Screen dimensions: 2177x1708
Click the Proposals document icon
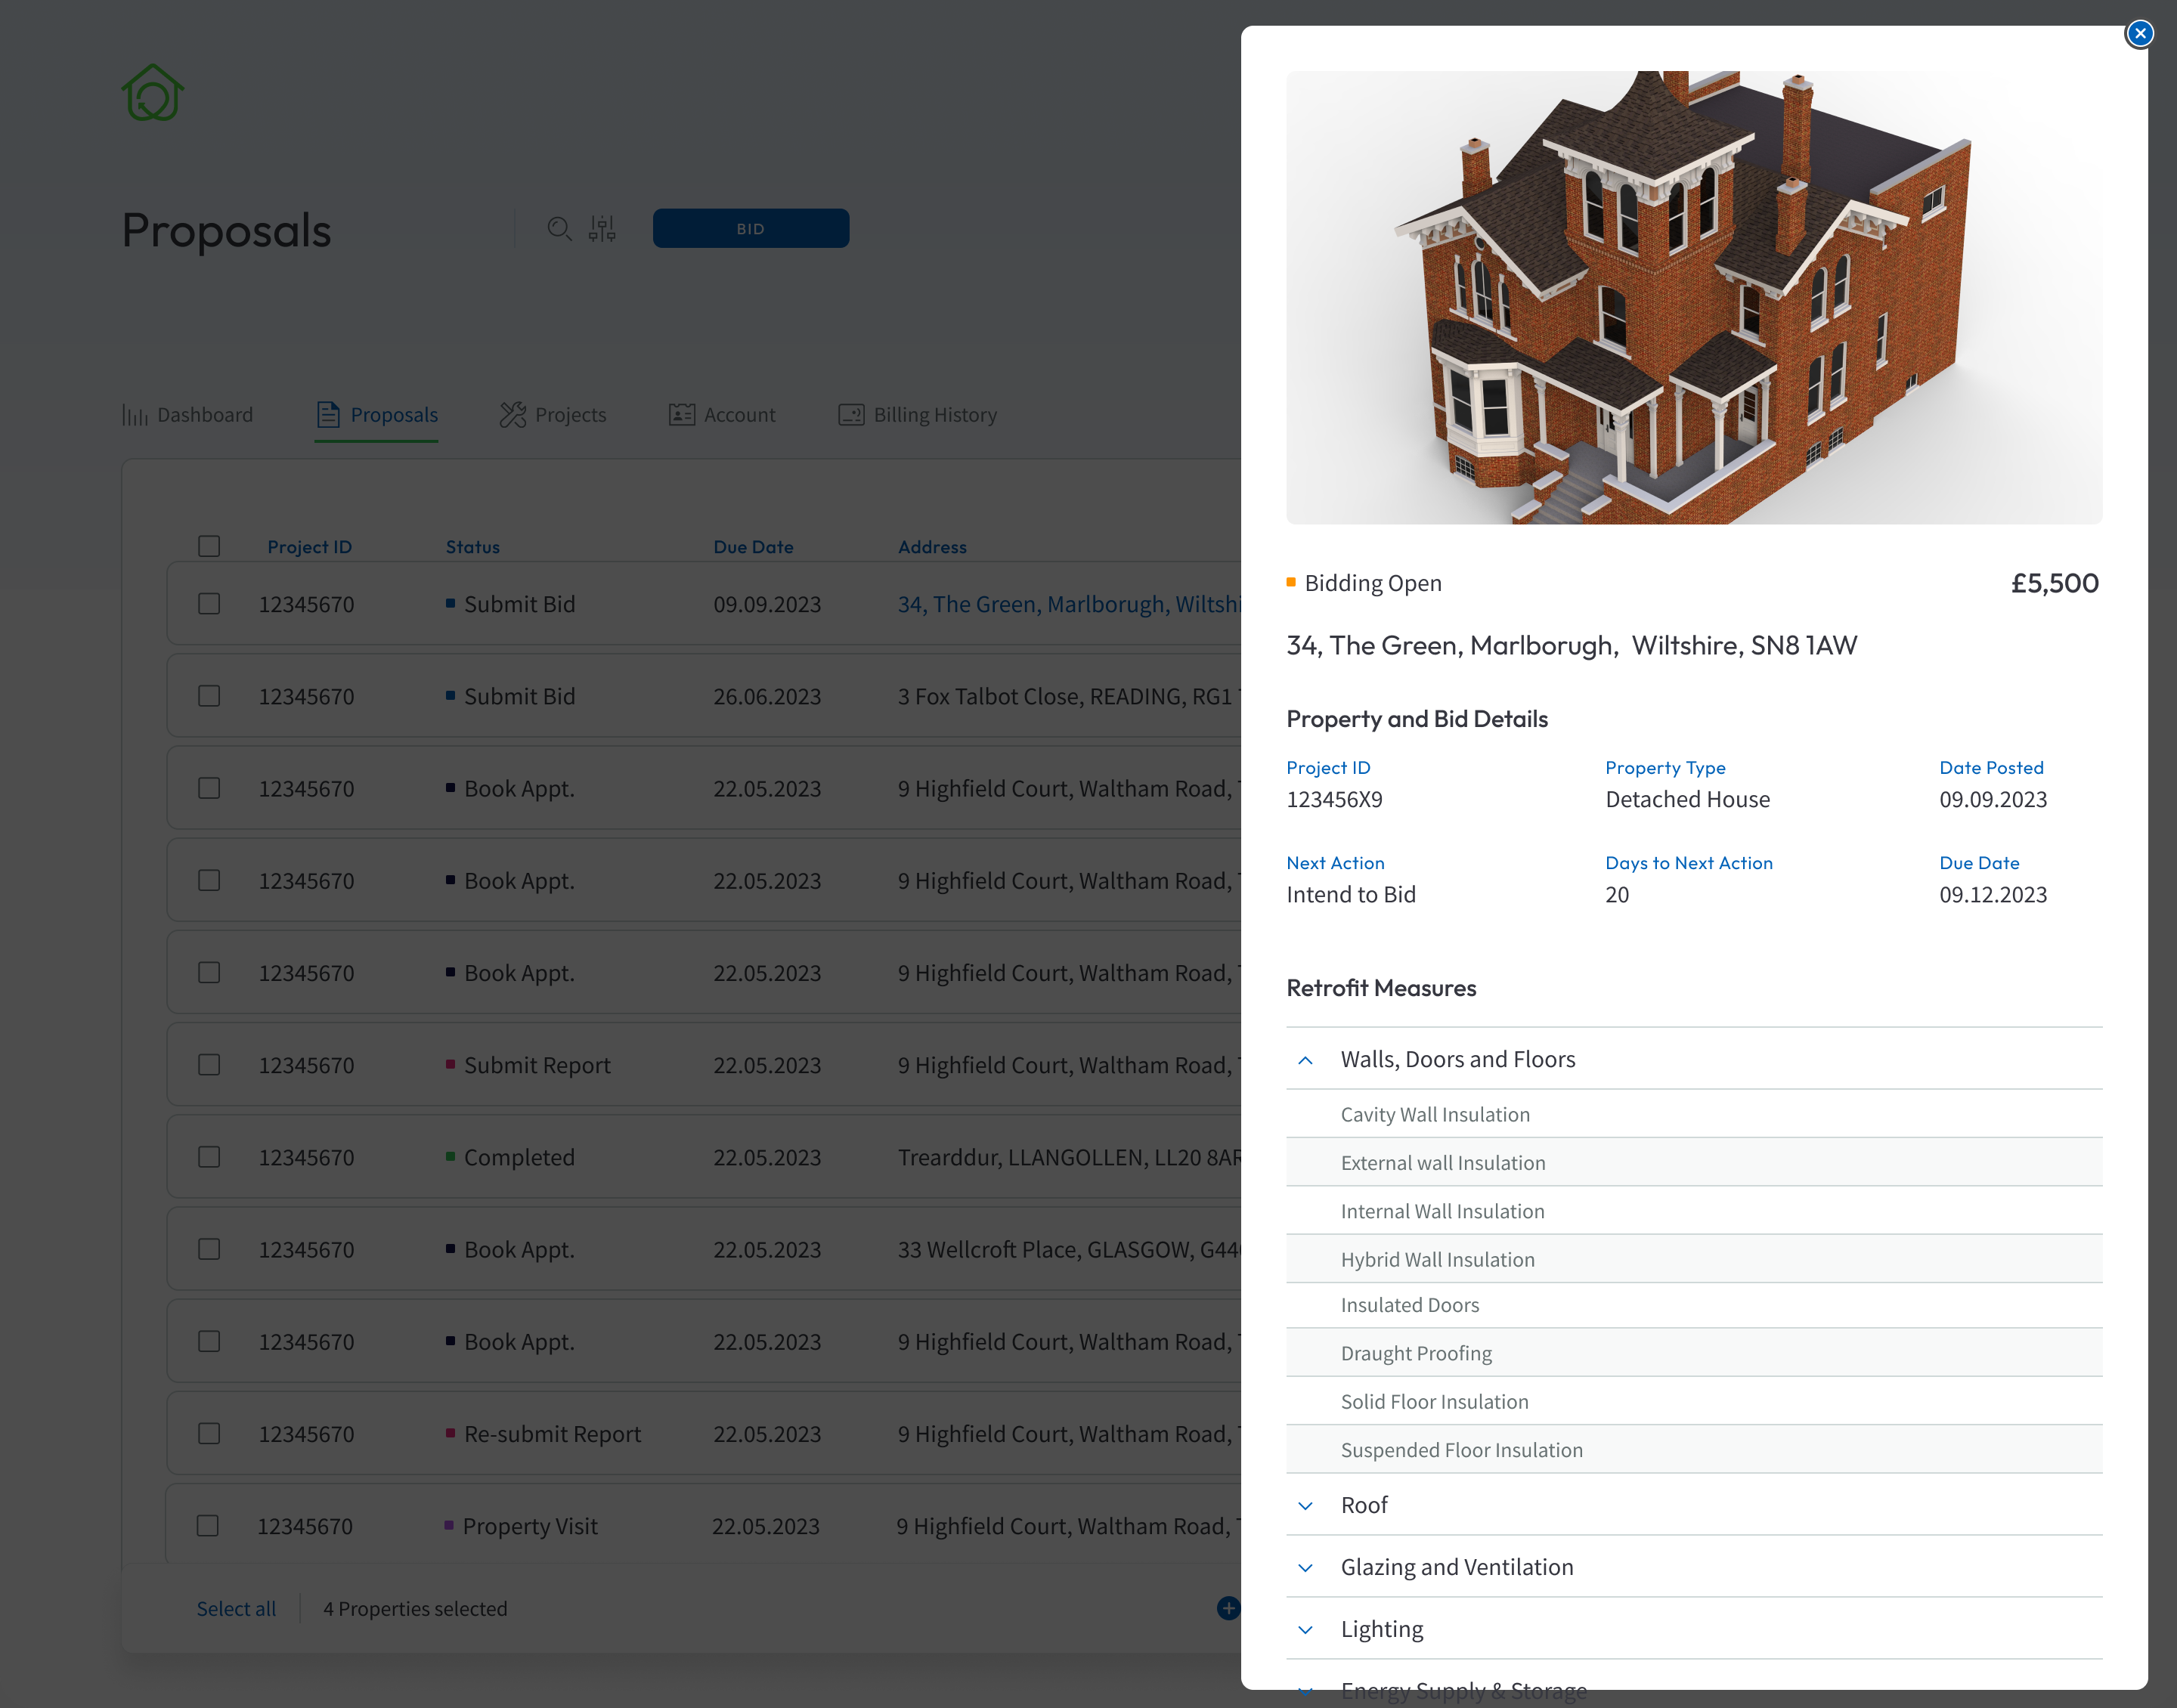click(x=328, y=414)
